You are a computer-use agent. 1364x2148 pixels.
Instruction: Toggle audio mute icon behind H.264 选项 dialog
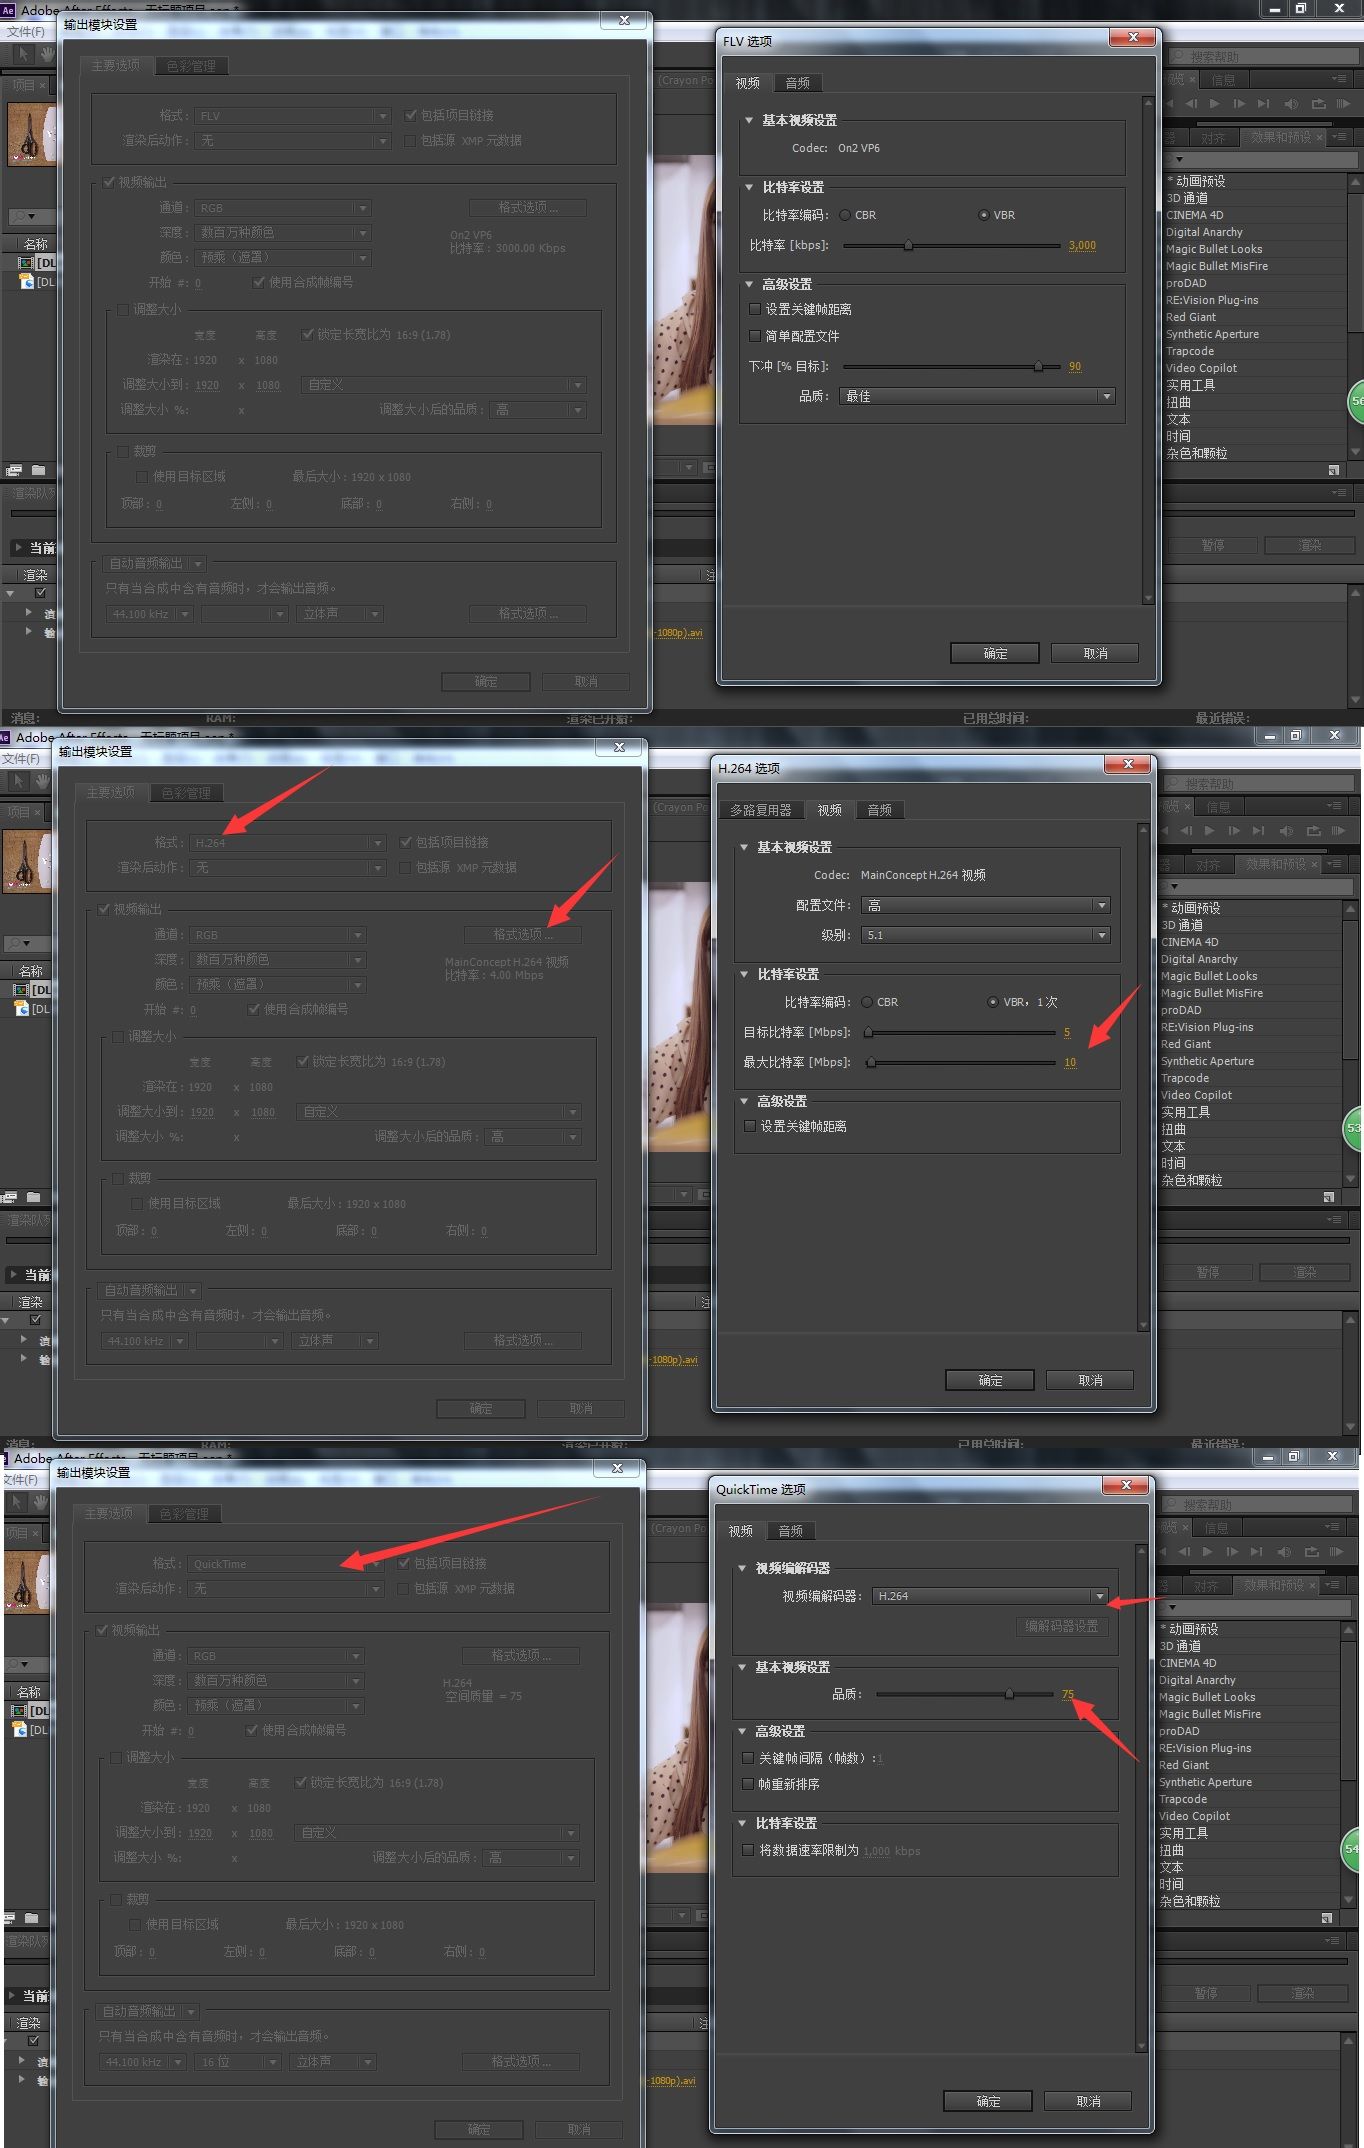point(1286,830)
